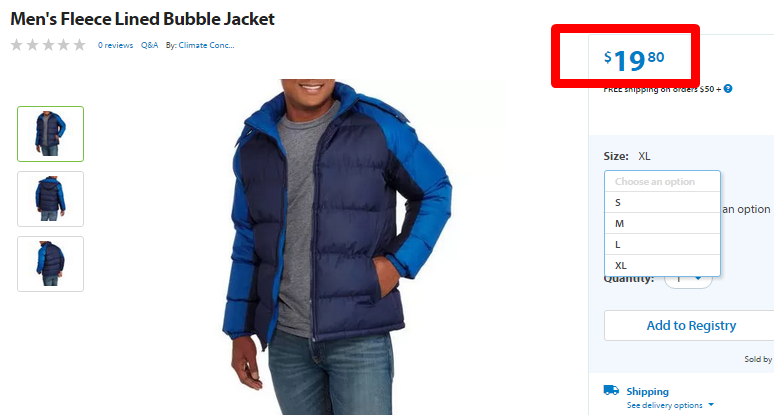
Task: Open the 0 reviews link
Action: [x=115, y=45]
